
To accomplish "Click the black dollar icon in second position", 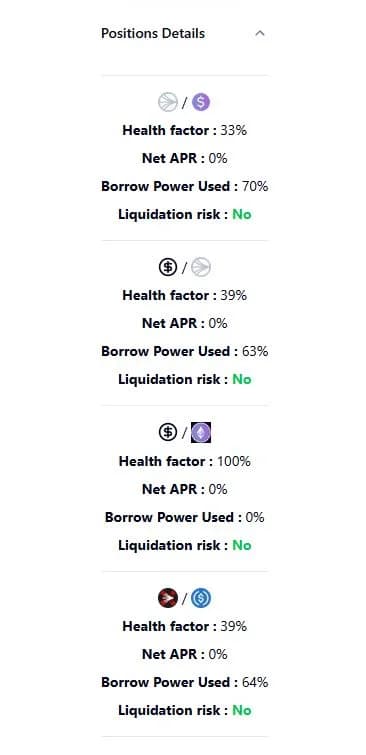I will point(168,267).
